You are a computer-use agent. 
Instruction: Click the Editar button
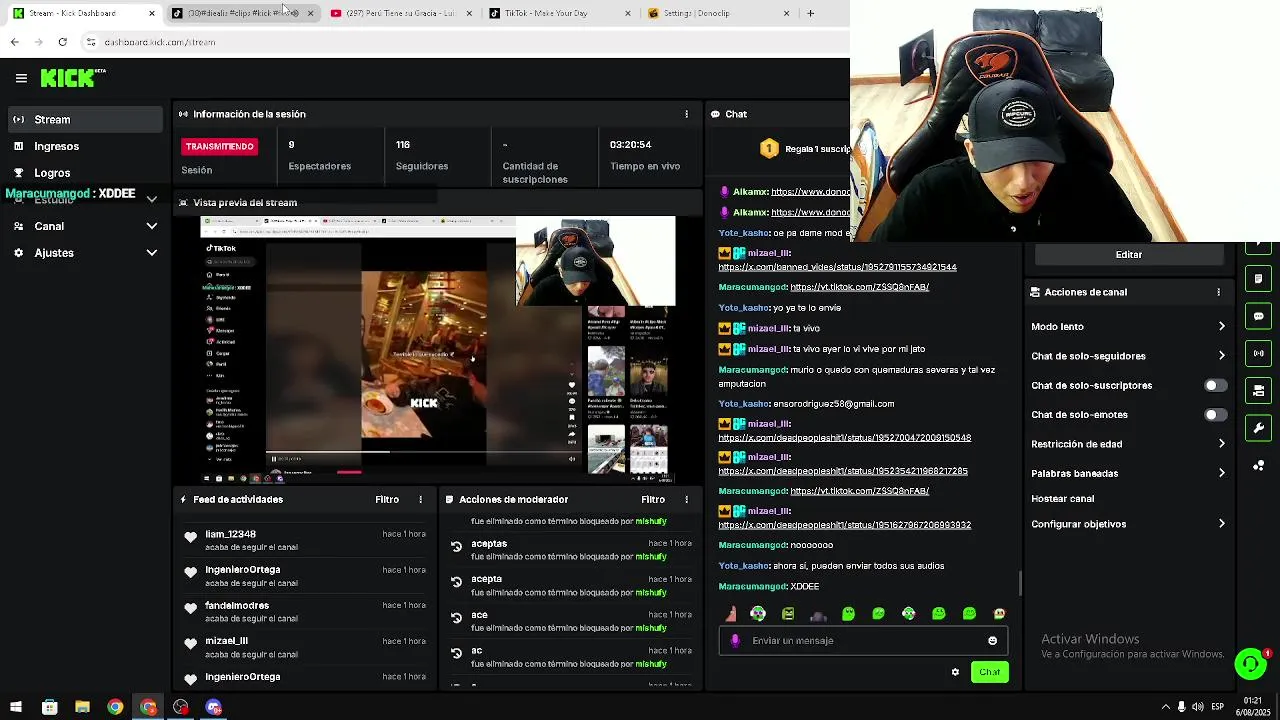point(1128,254)
